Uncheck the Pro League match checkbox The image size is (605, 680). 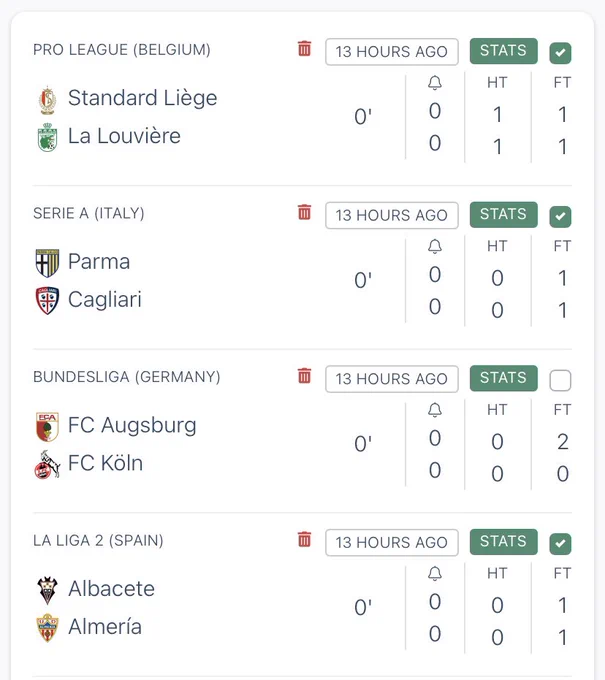click(x=560, y=53)
